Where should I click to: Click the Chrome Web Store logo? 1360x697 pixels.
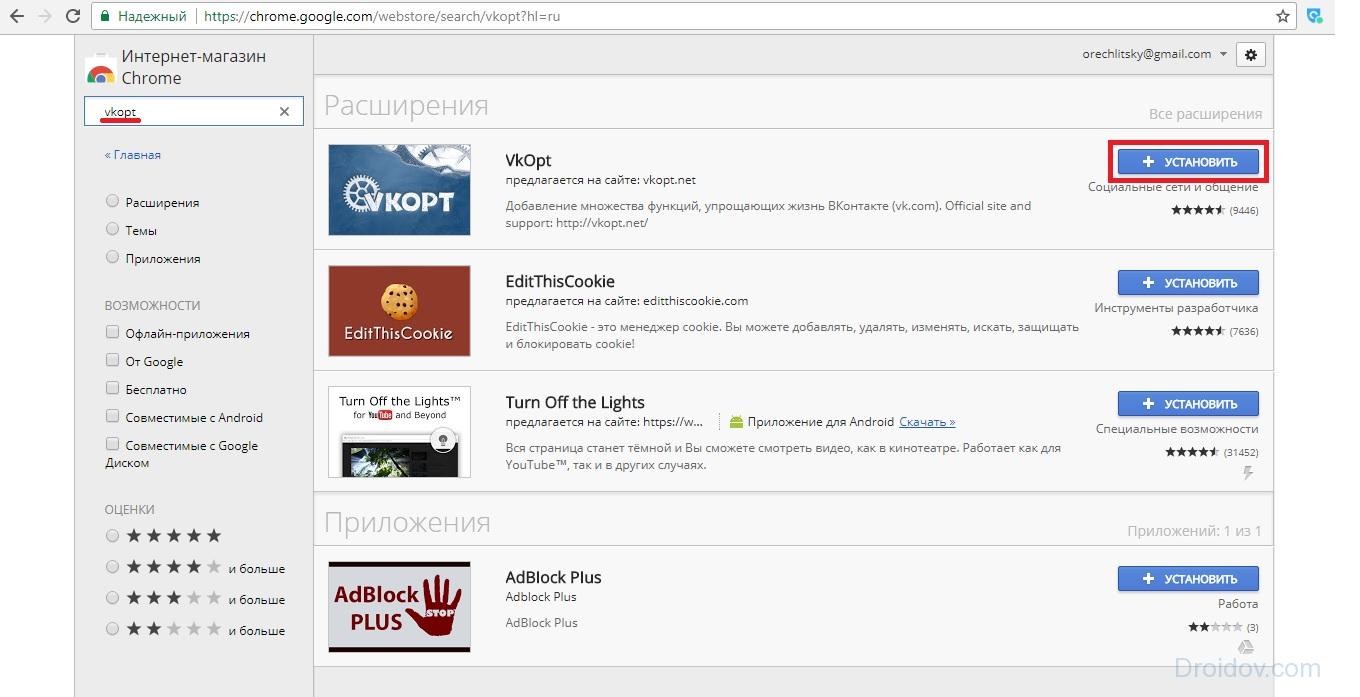[100, 67]
